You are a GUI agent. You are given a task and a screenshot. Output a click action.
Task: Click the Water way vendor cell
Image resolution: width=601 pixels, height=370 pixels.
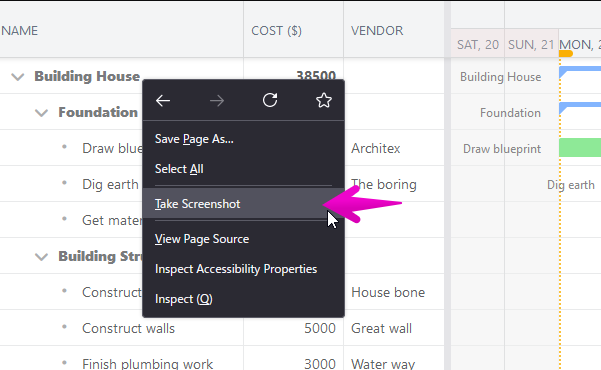(394, 363)
